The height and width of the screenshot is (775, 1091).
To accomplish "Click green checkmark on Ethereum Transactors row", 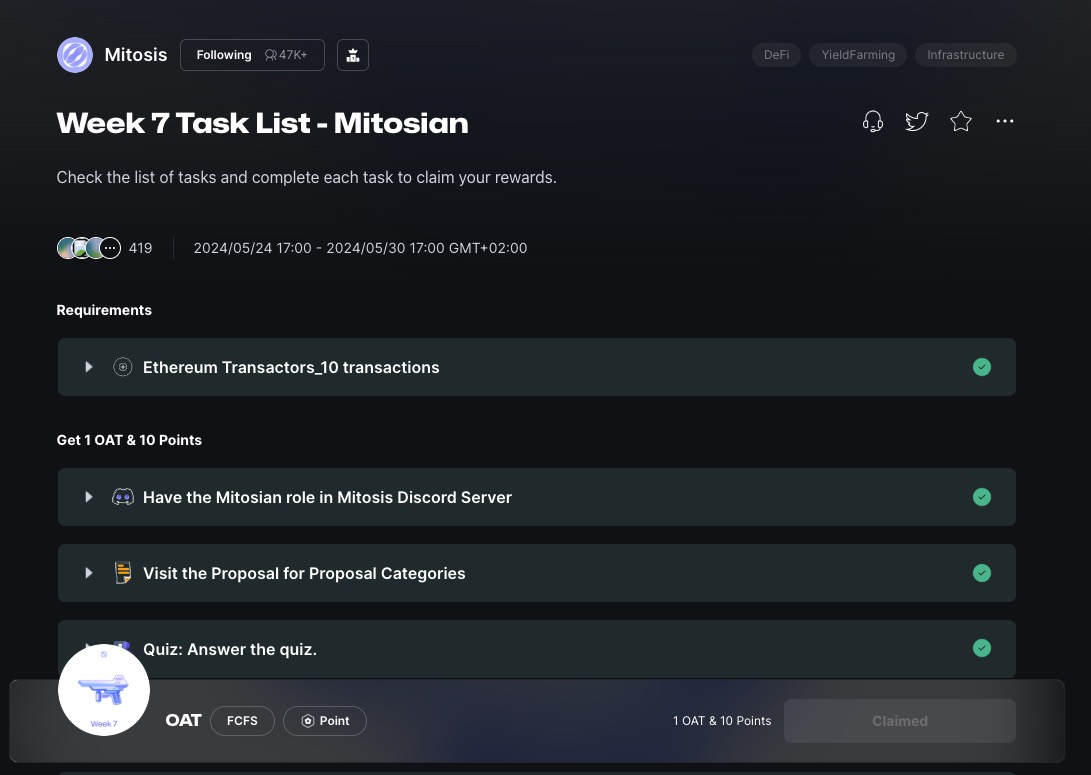I will pos(982,367).
